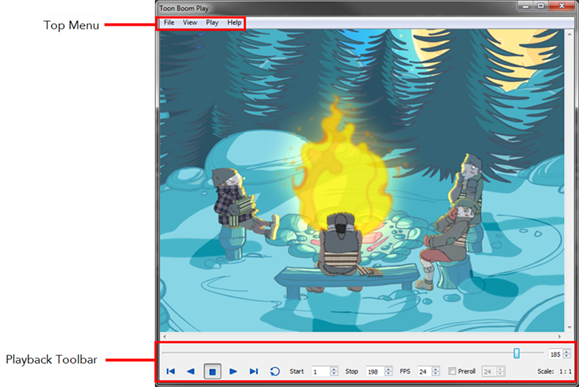The image size is (579, 387).
Task: Play the animation backward
Action: point(191,371)
